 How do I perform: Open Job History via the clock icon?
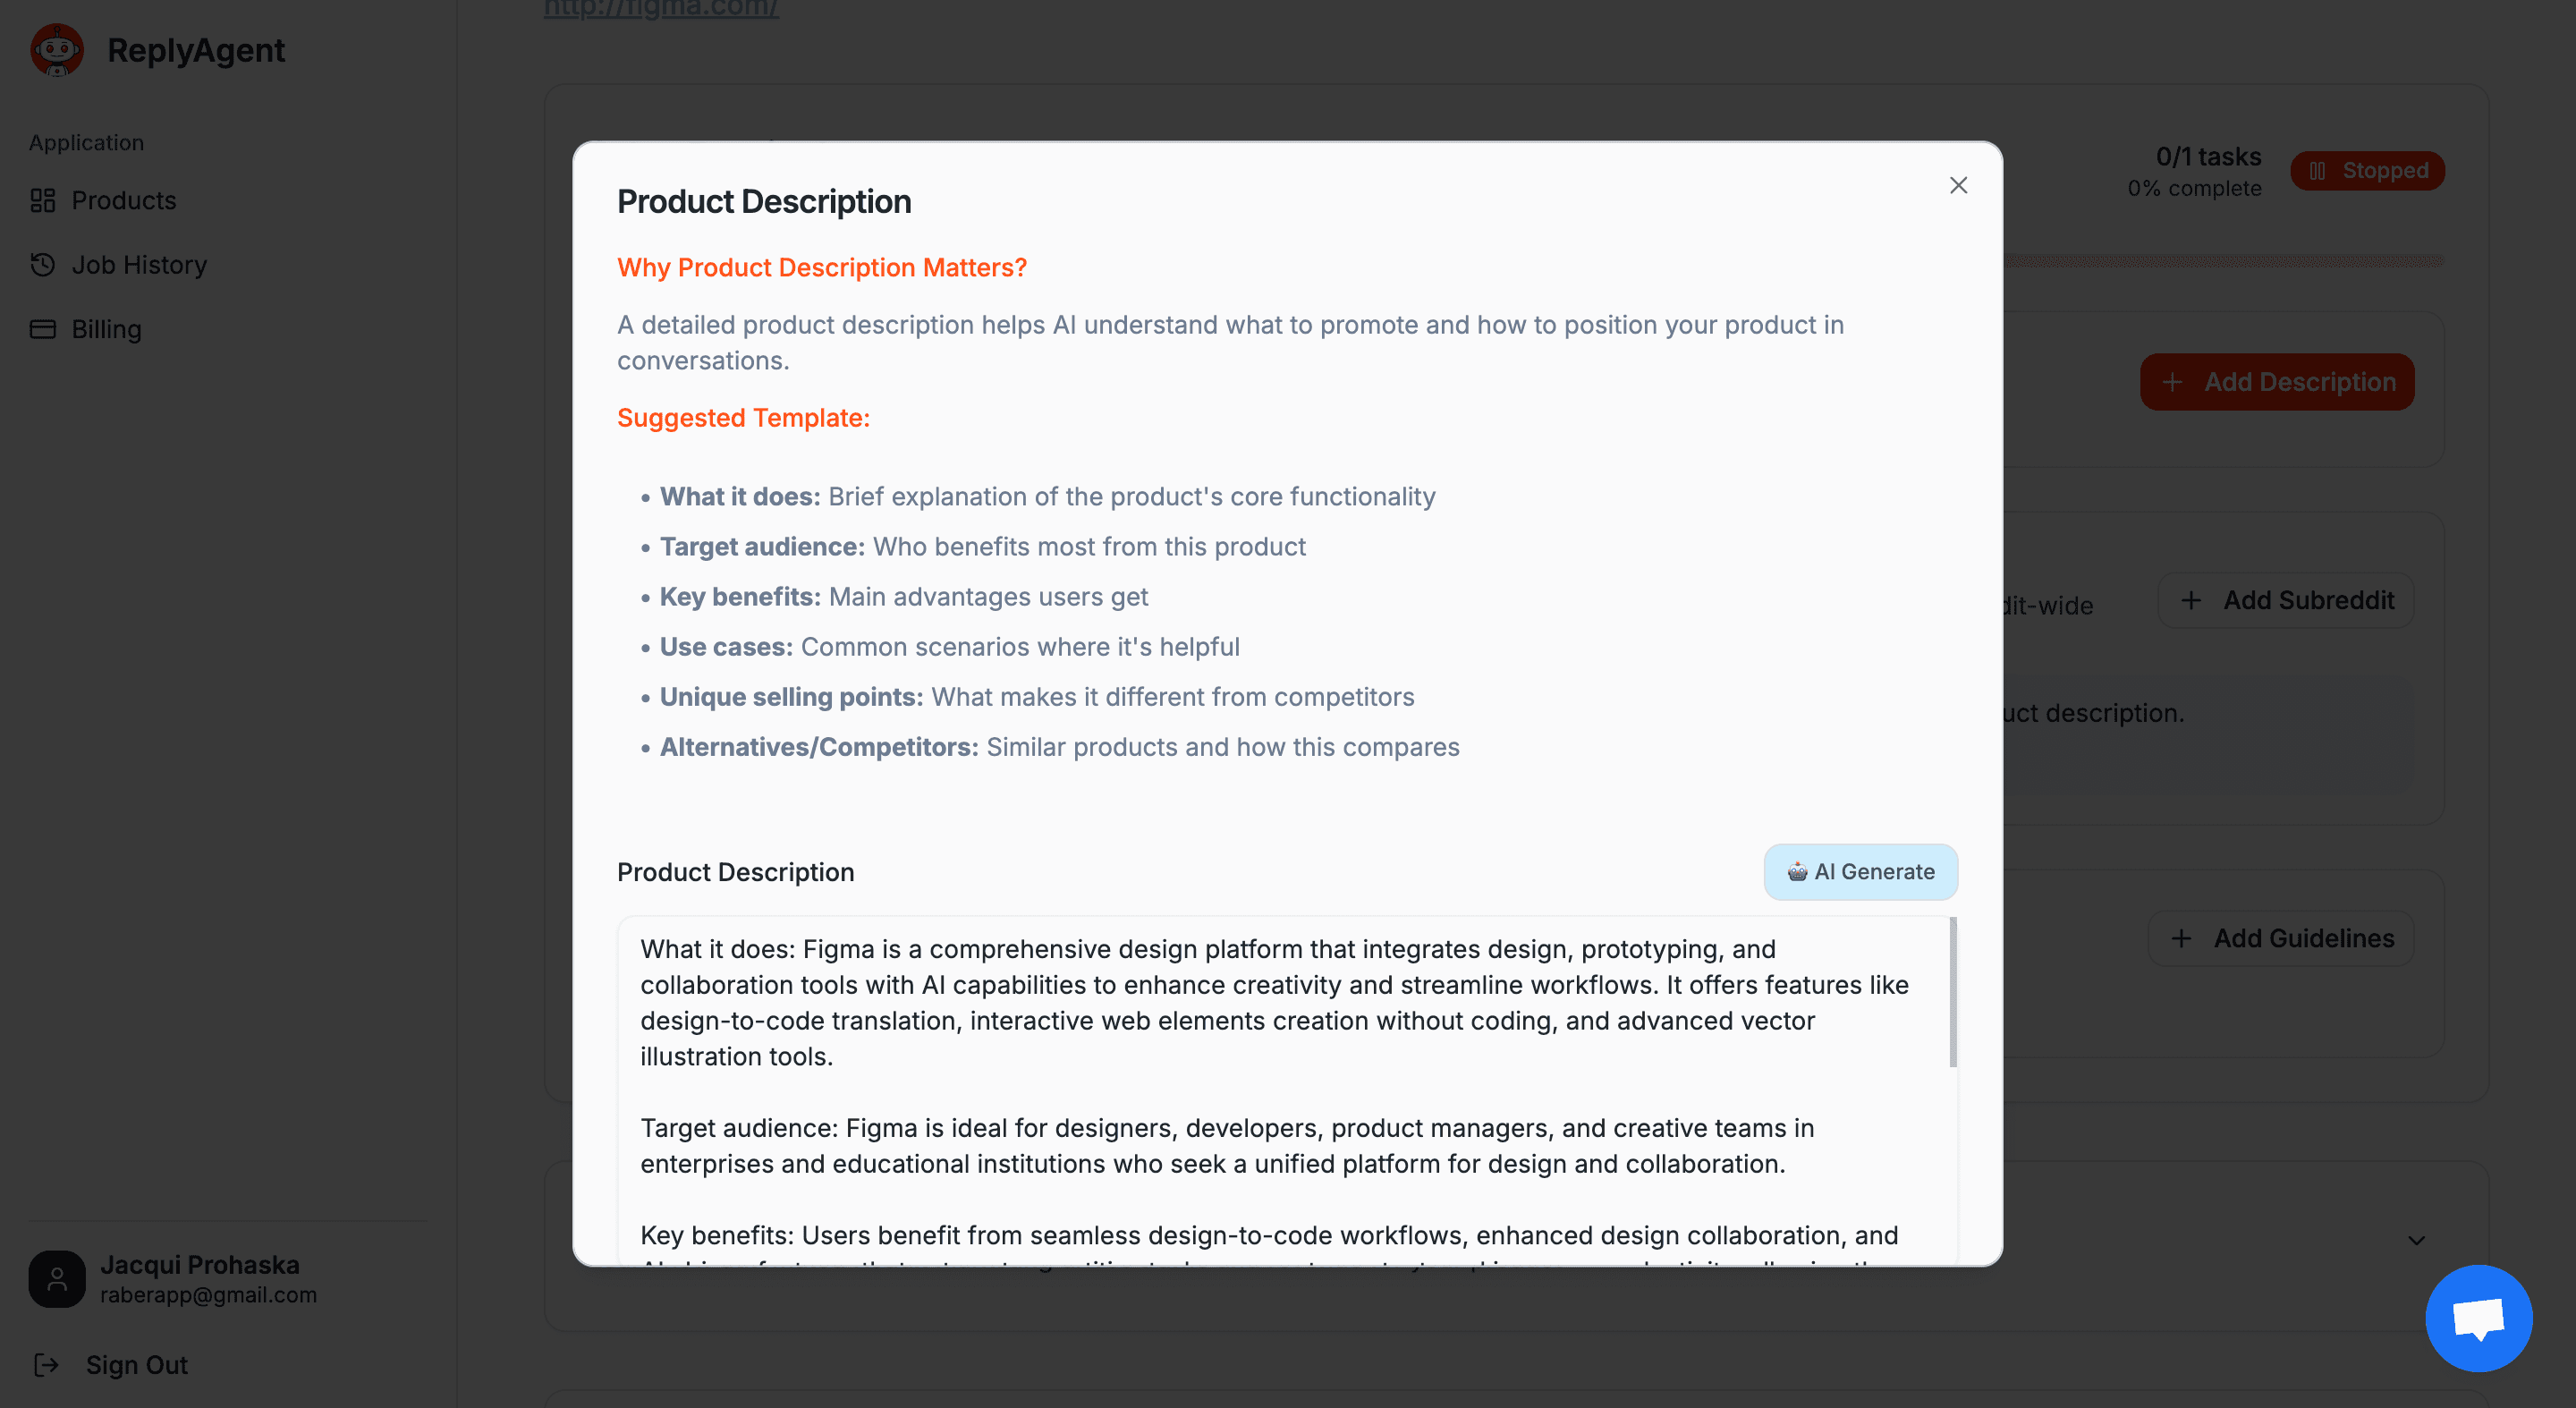tap(43, 264)
